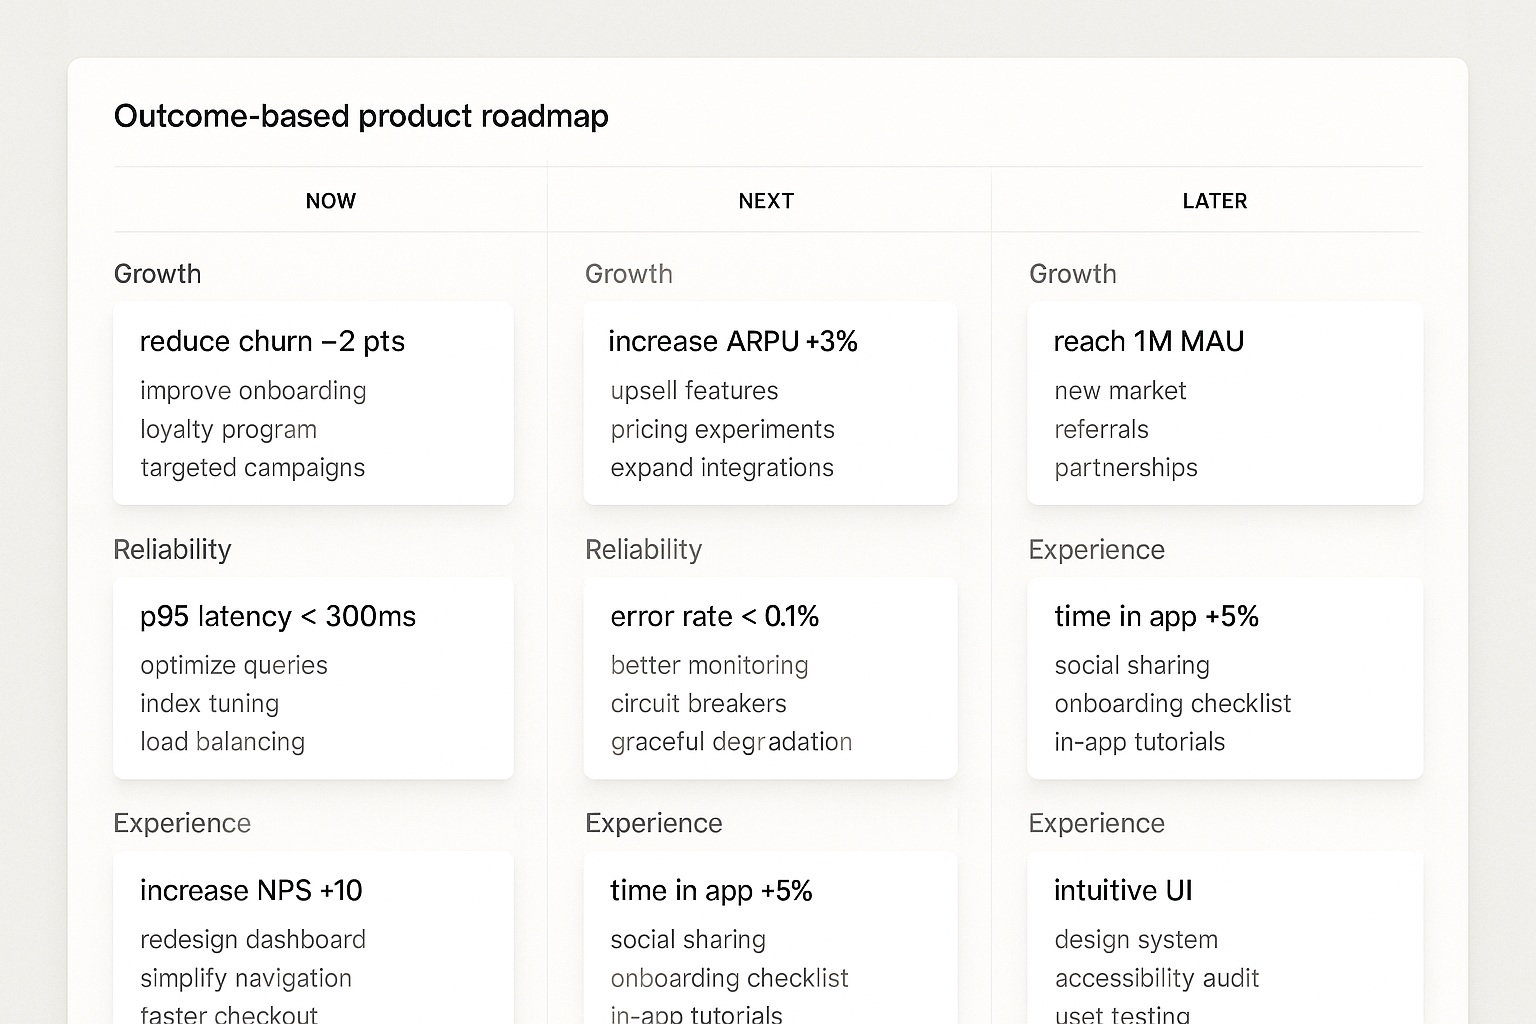This screenshot has width=1536, height=1024.
Task: Click the 'index tuning' initiative
Action: click(209, 704)
